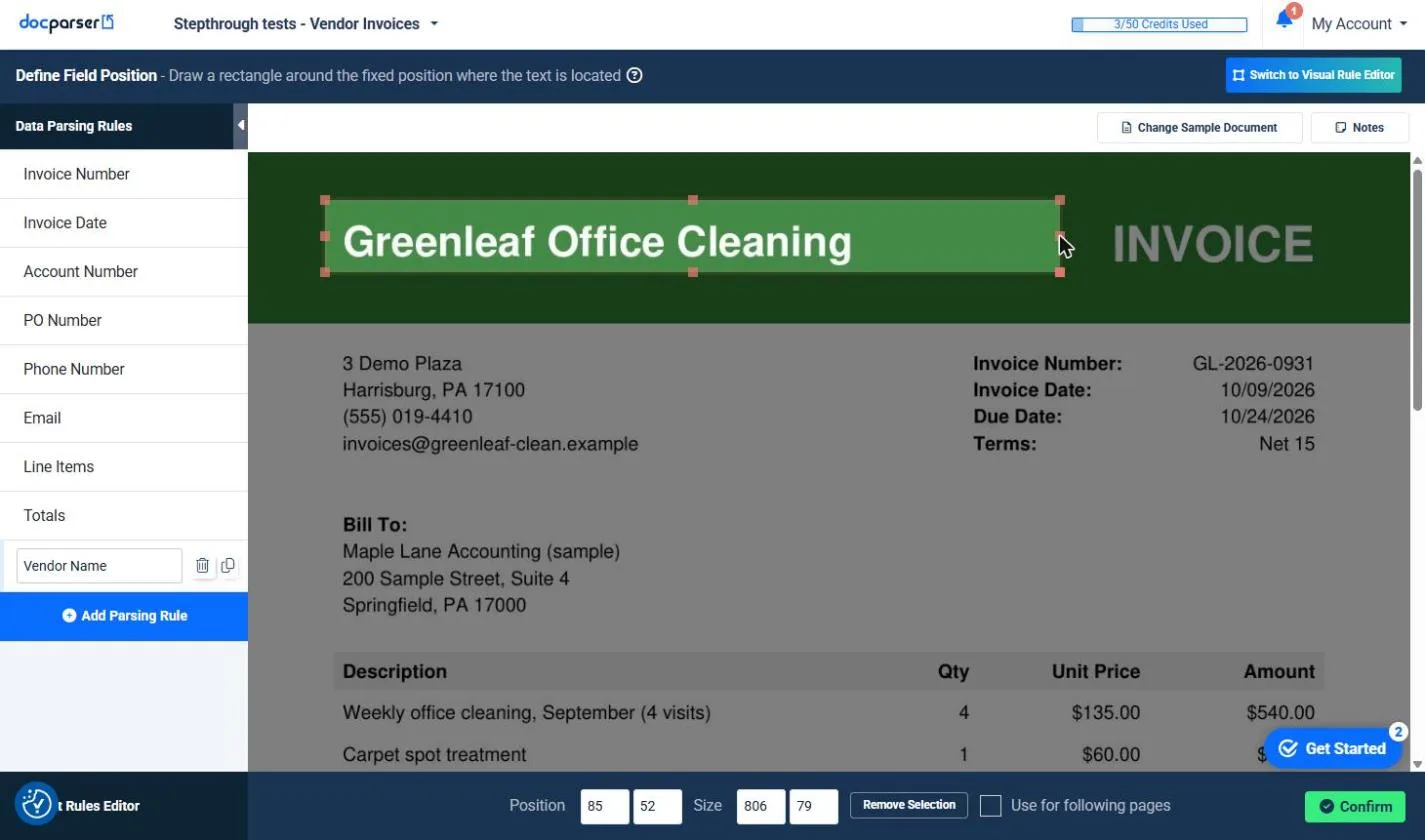Click the Size width input field
The image size is (1425, 840).
761,806
